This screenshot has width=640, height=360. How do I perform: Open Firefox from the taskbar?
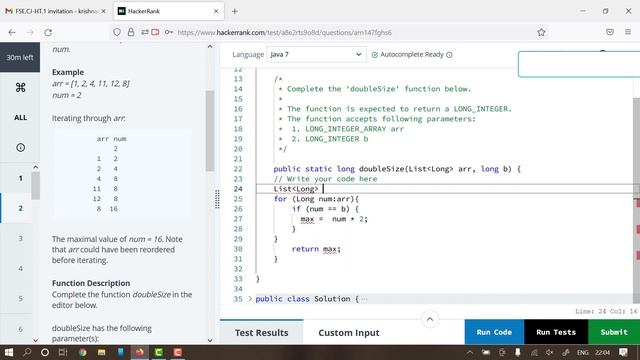tap(140, 352)
